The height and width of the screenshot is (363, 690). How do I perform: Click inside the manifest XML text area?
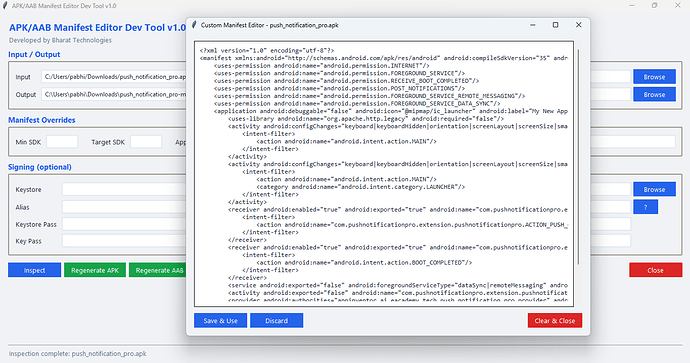click(x=384, y=174)
